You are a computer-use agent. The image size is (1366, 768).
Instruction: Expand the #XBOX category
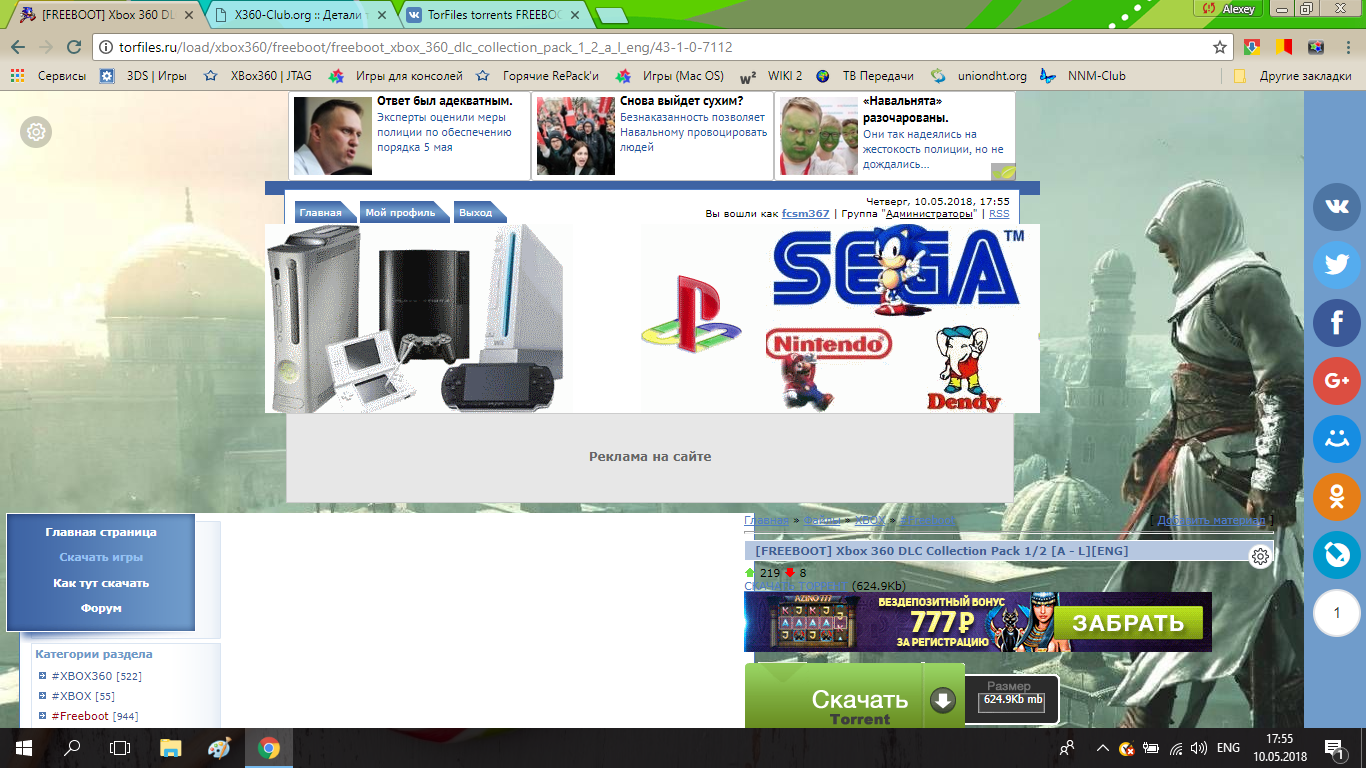pyautogui.click(x=43, y=696)
